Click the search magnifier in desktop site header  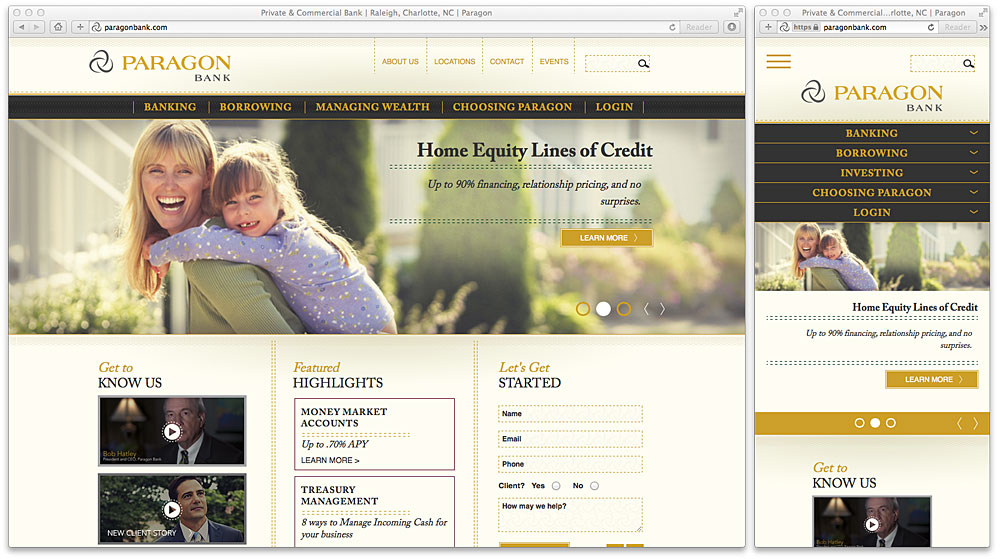pyautogui.click(x=643, y=64)
